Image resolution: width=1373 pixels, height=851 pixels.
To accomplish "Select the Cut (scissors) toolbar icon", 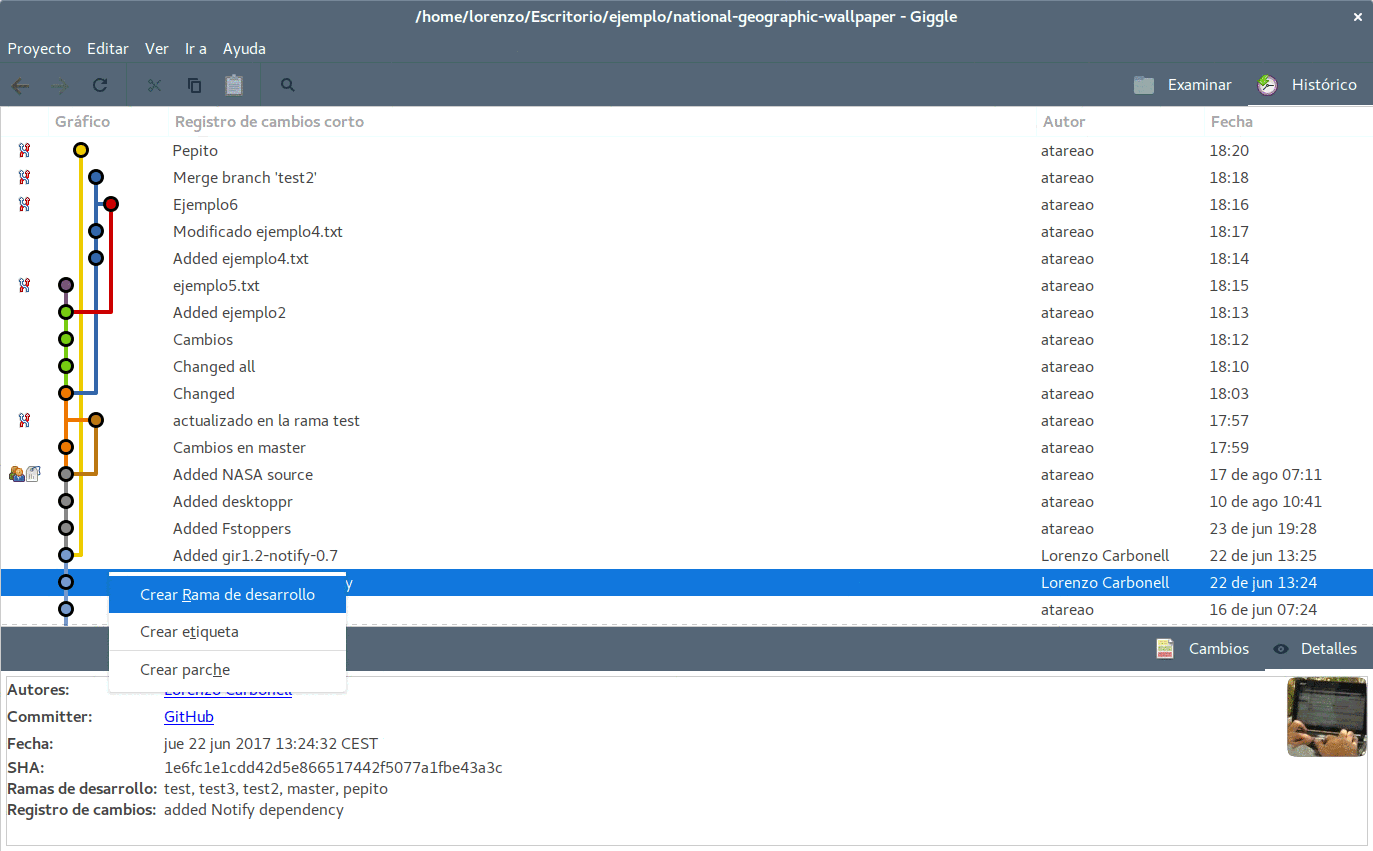I will [x=154, y=85].
